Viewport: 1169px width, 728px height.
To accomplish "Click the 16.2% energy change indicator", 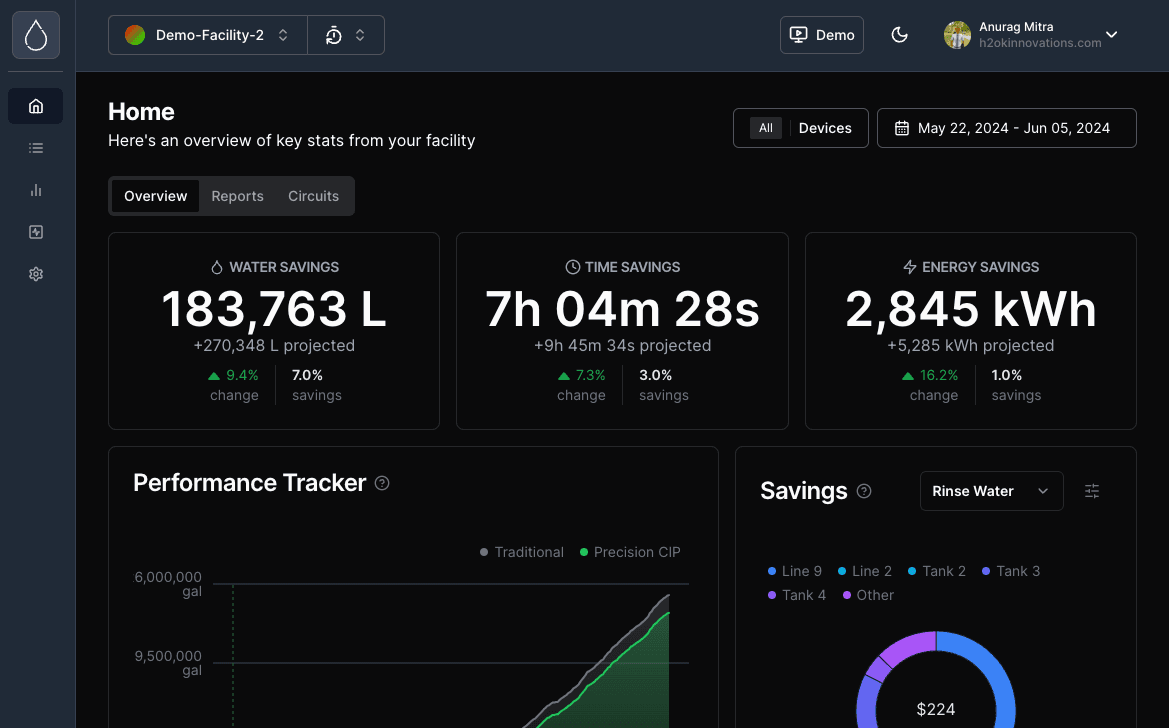I will (930, 375).
